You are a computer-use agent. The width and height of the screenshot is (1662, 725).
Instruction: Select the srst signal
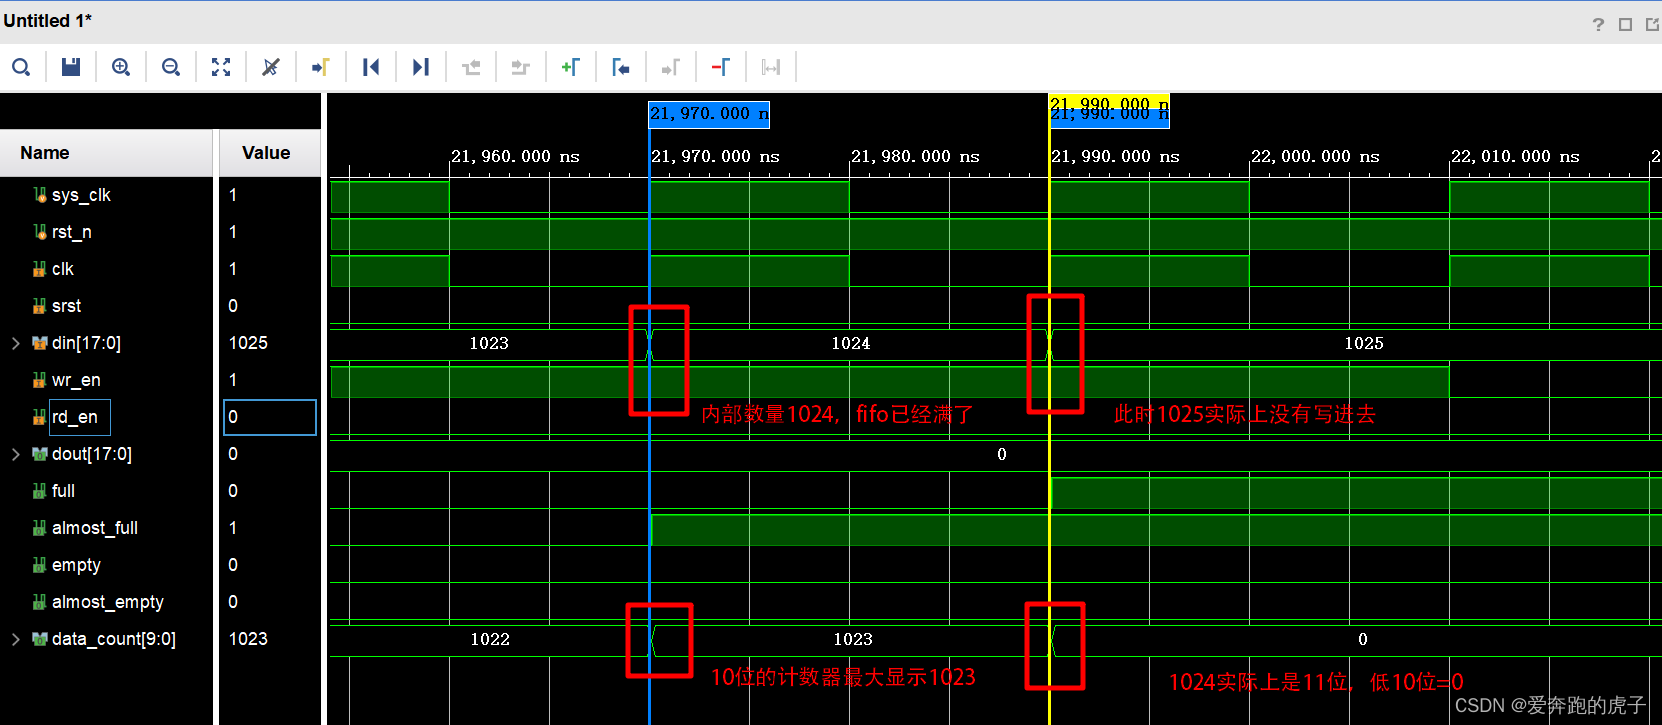[66, 306]
